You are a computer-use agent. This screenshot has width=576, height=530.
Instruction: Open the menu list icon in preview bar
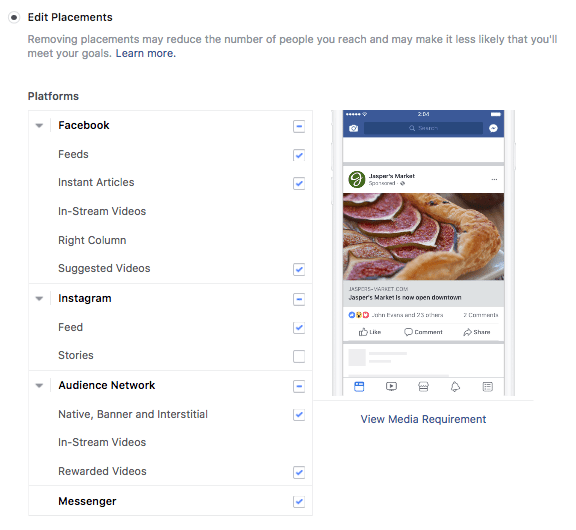coord(487,386)
